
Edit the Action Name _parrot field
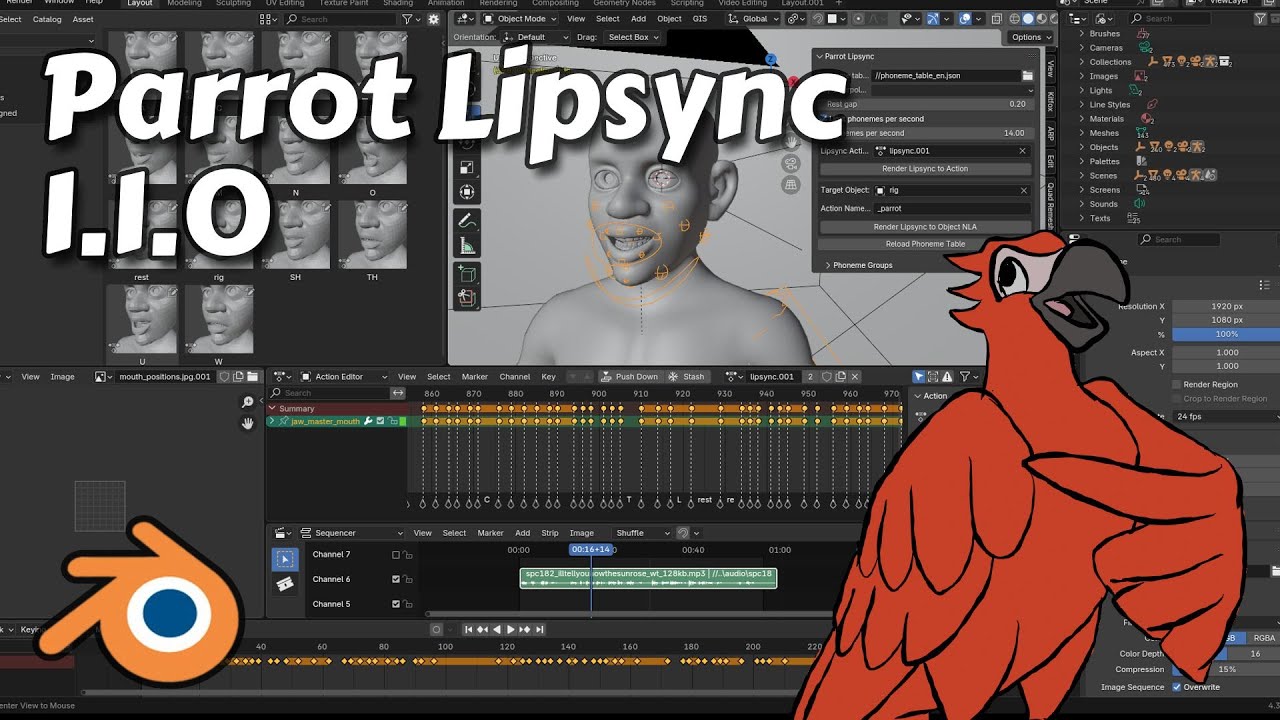point(952,208)
